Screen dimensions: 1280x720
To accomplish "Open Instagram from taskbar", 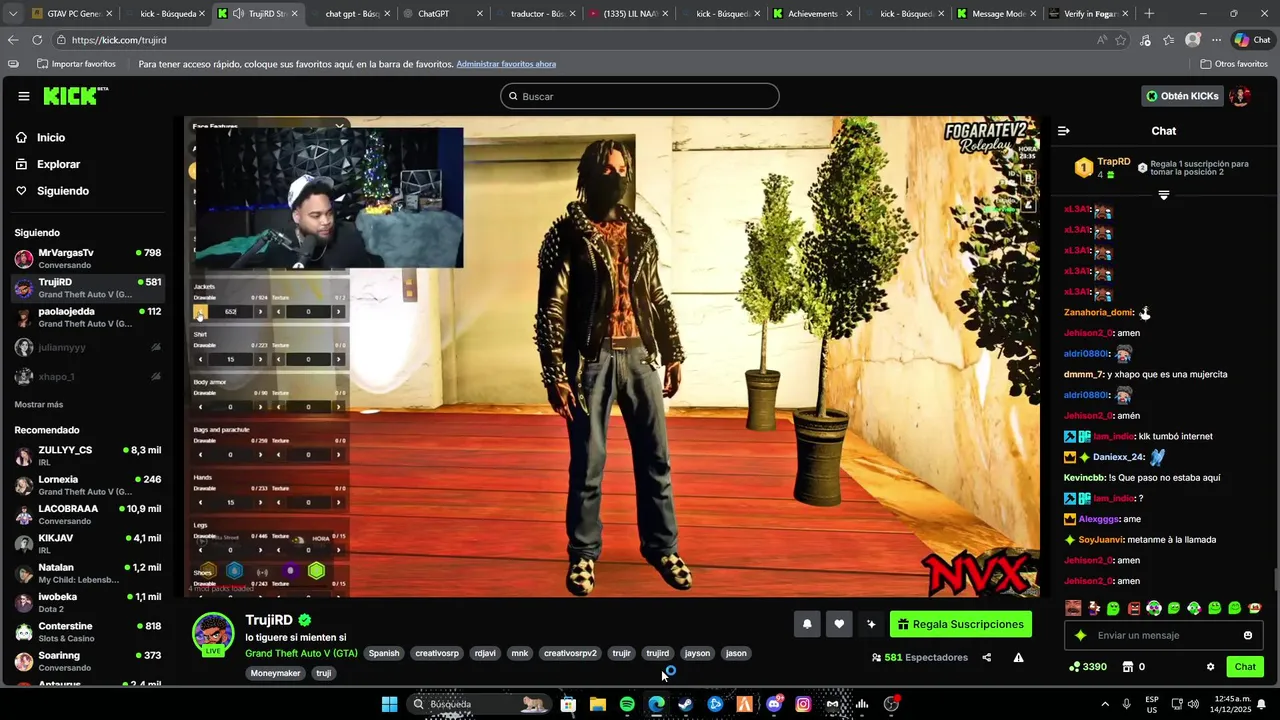I will point(803,704).
